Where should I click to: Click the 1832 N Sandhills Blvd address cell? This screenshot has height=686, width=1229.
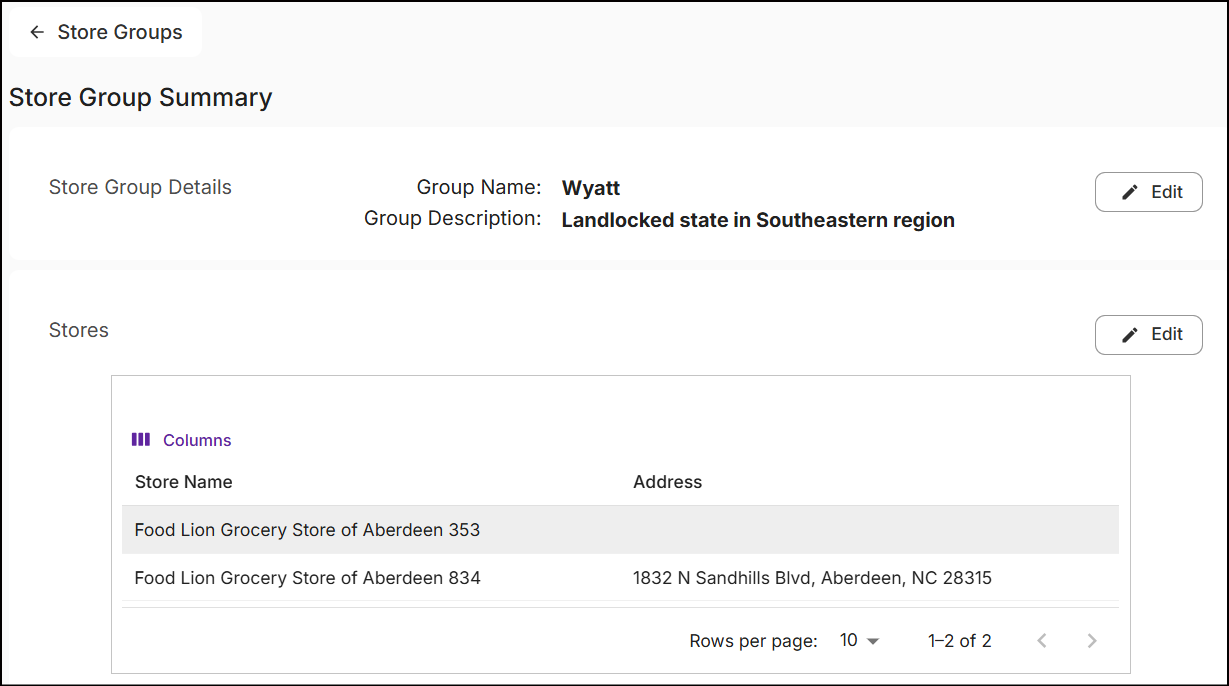(x=812, y=578)
